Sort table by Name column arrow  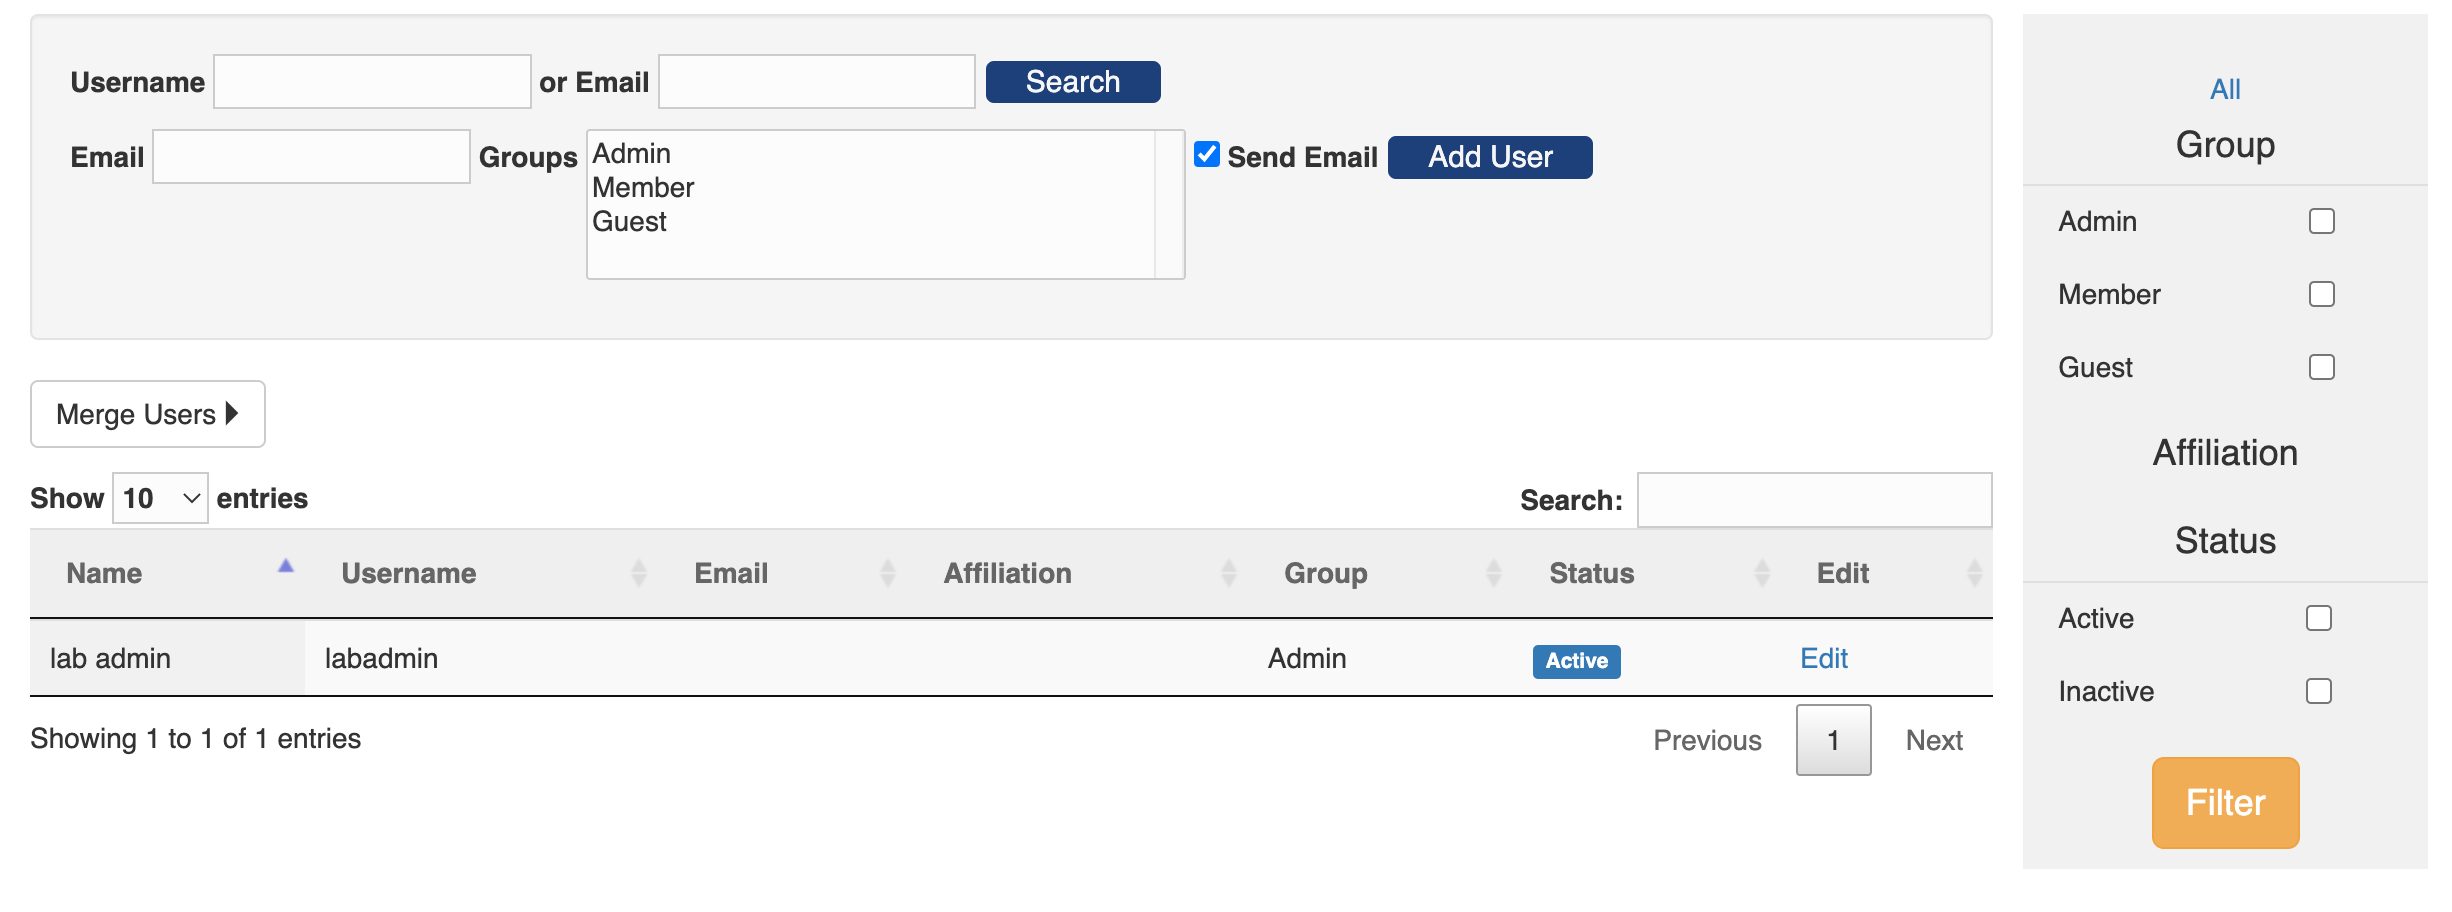click(286, 568)
